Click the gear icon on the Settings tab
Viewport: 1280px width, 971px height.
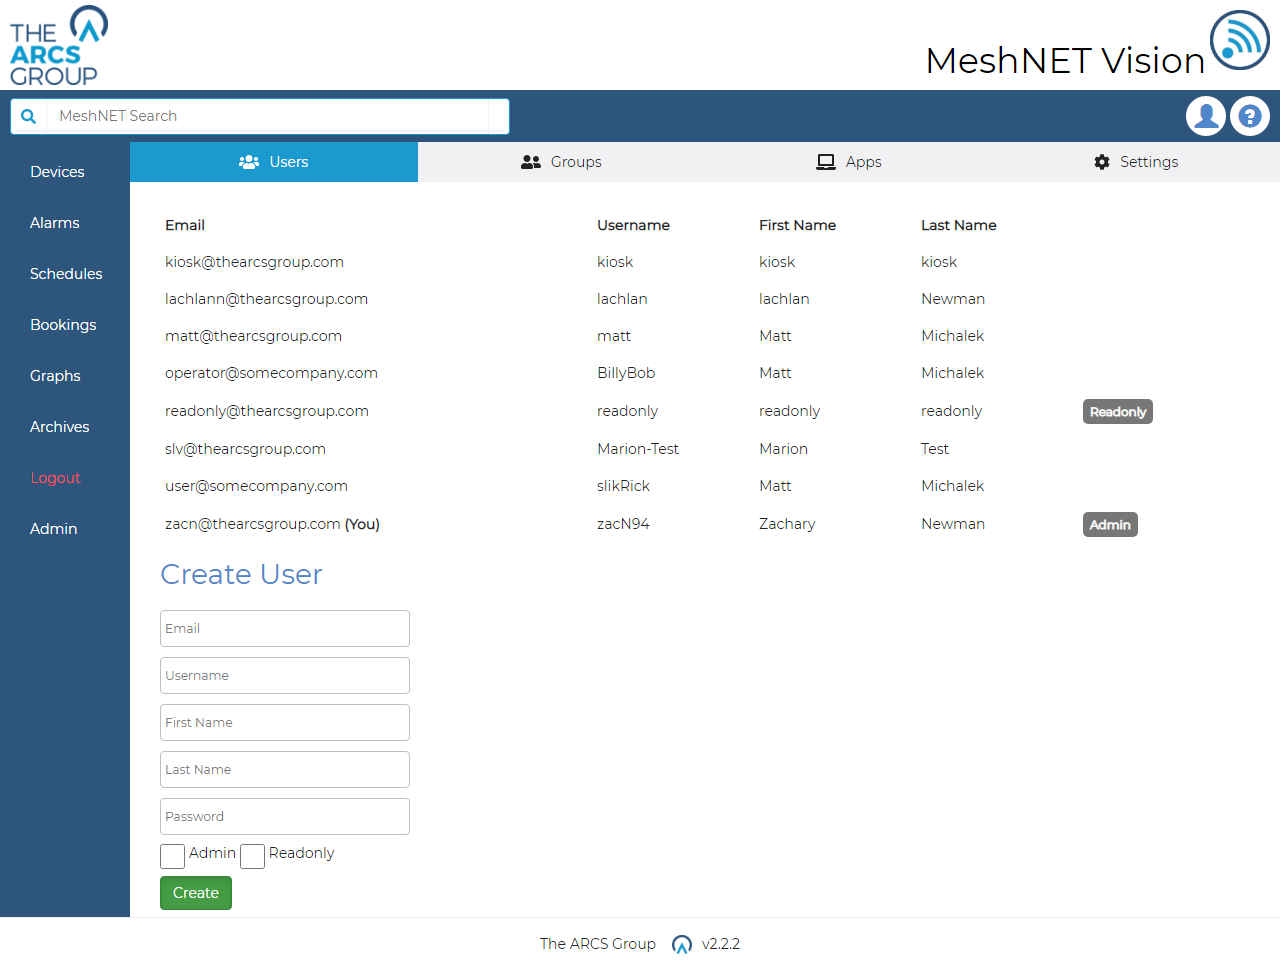(x=1102, y=161)
